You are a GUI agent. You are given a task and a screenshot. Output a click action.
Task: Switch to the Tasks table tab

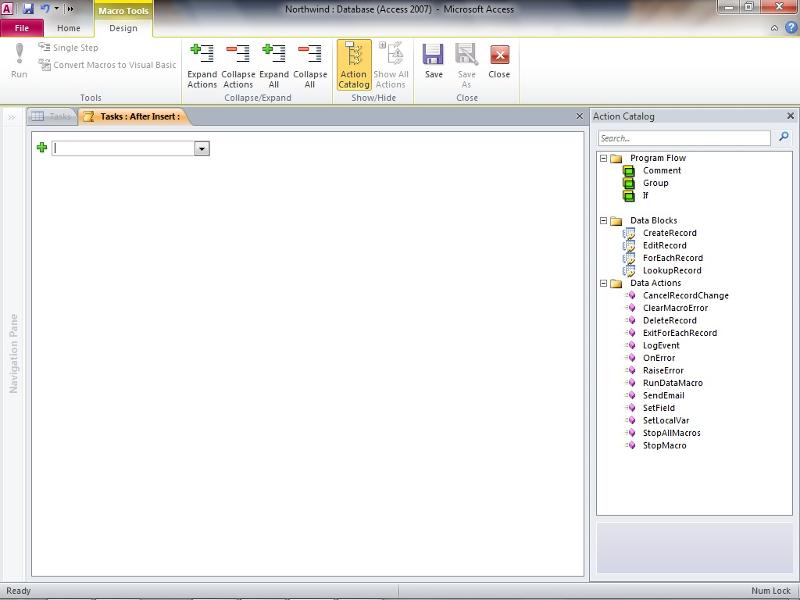coord(51,116)
